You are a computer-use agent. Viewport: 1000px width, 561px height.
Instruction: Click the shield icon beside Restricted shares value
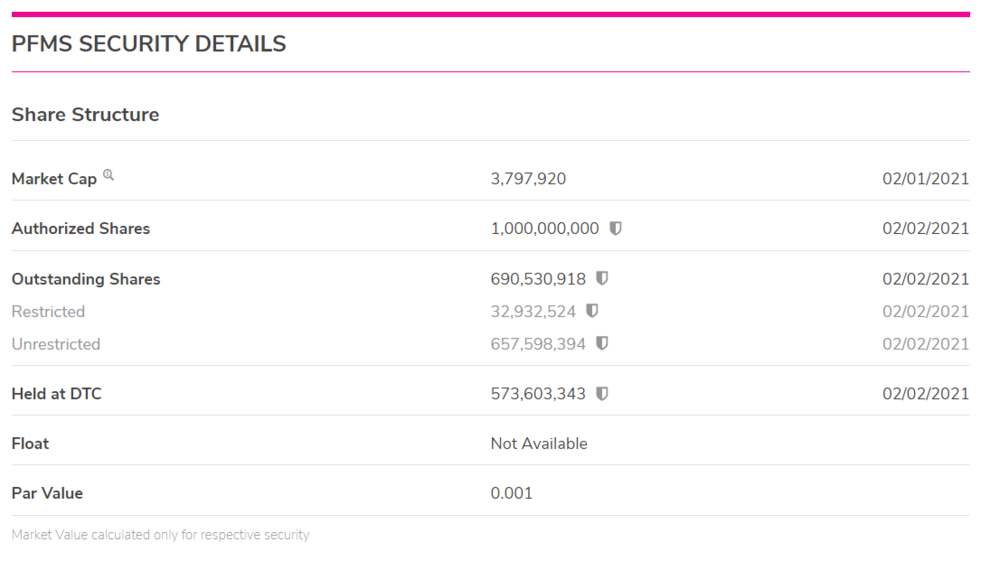592,311
